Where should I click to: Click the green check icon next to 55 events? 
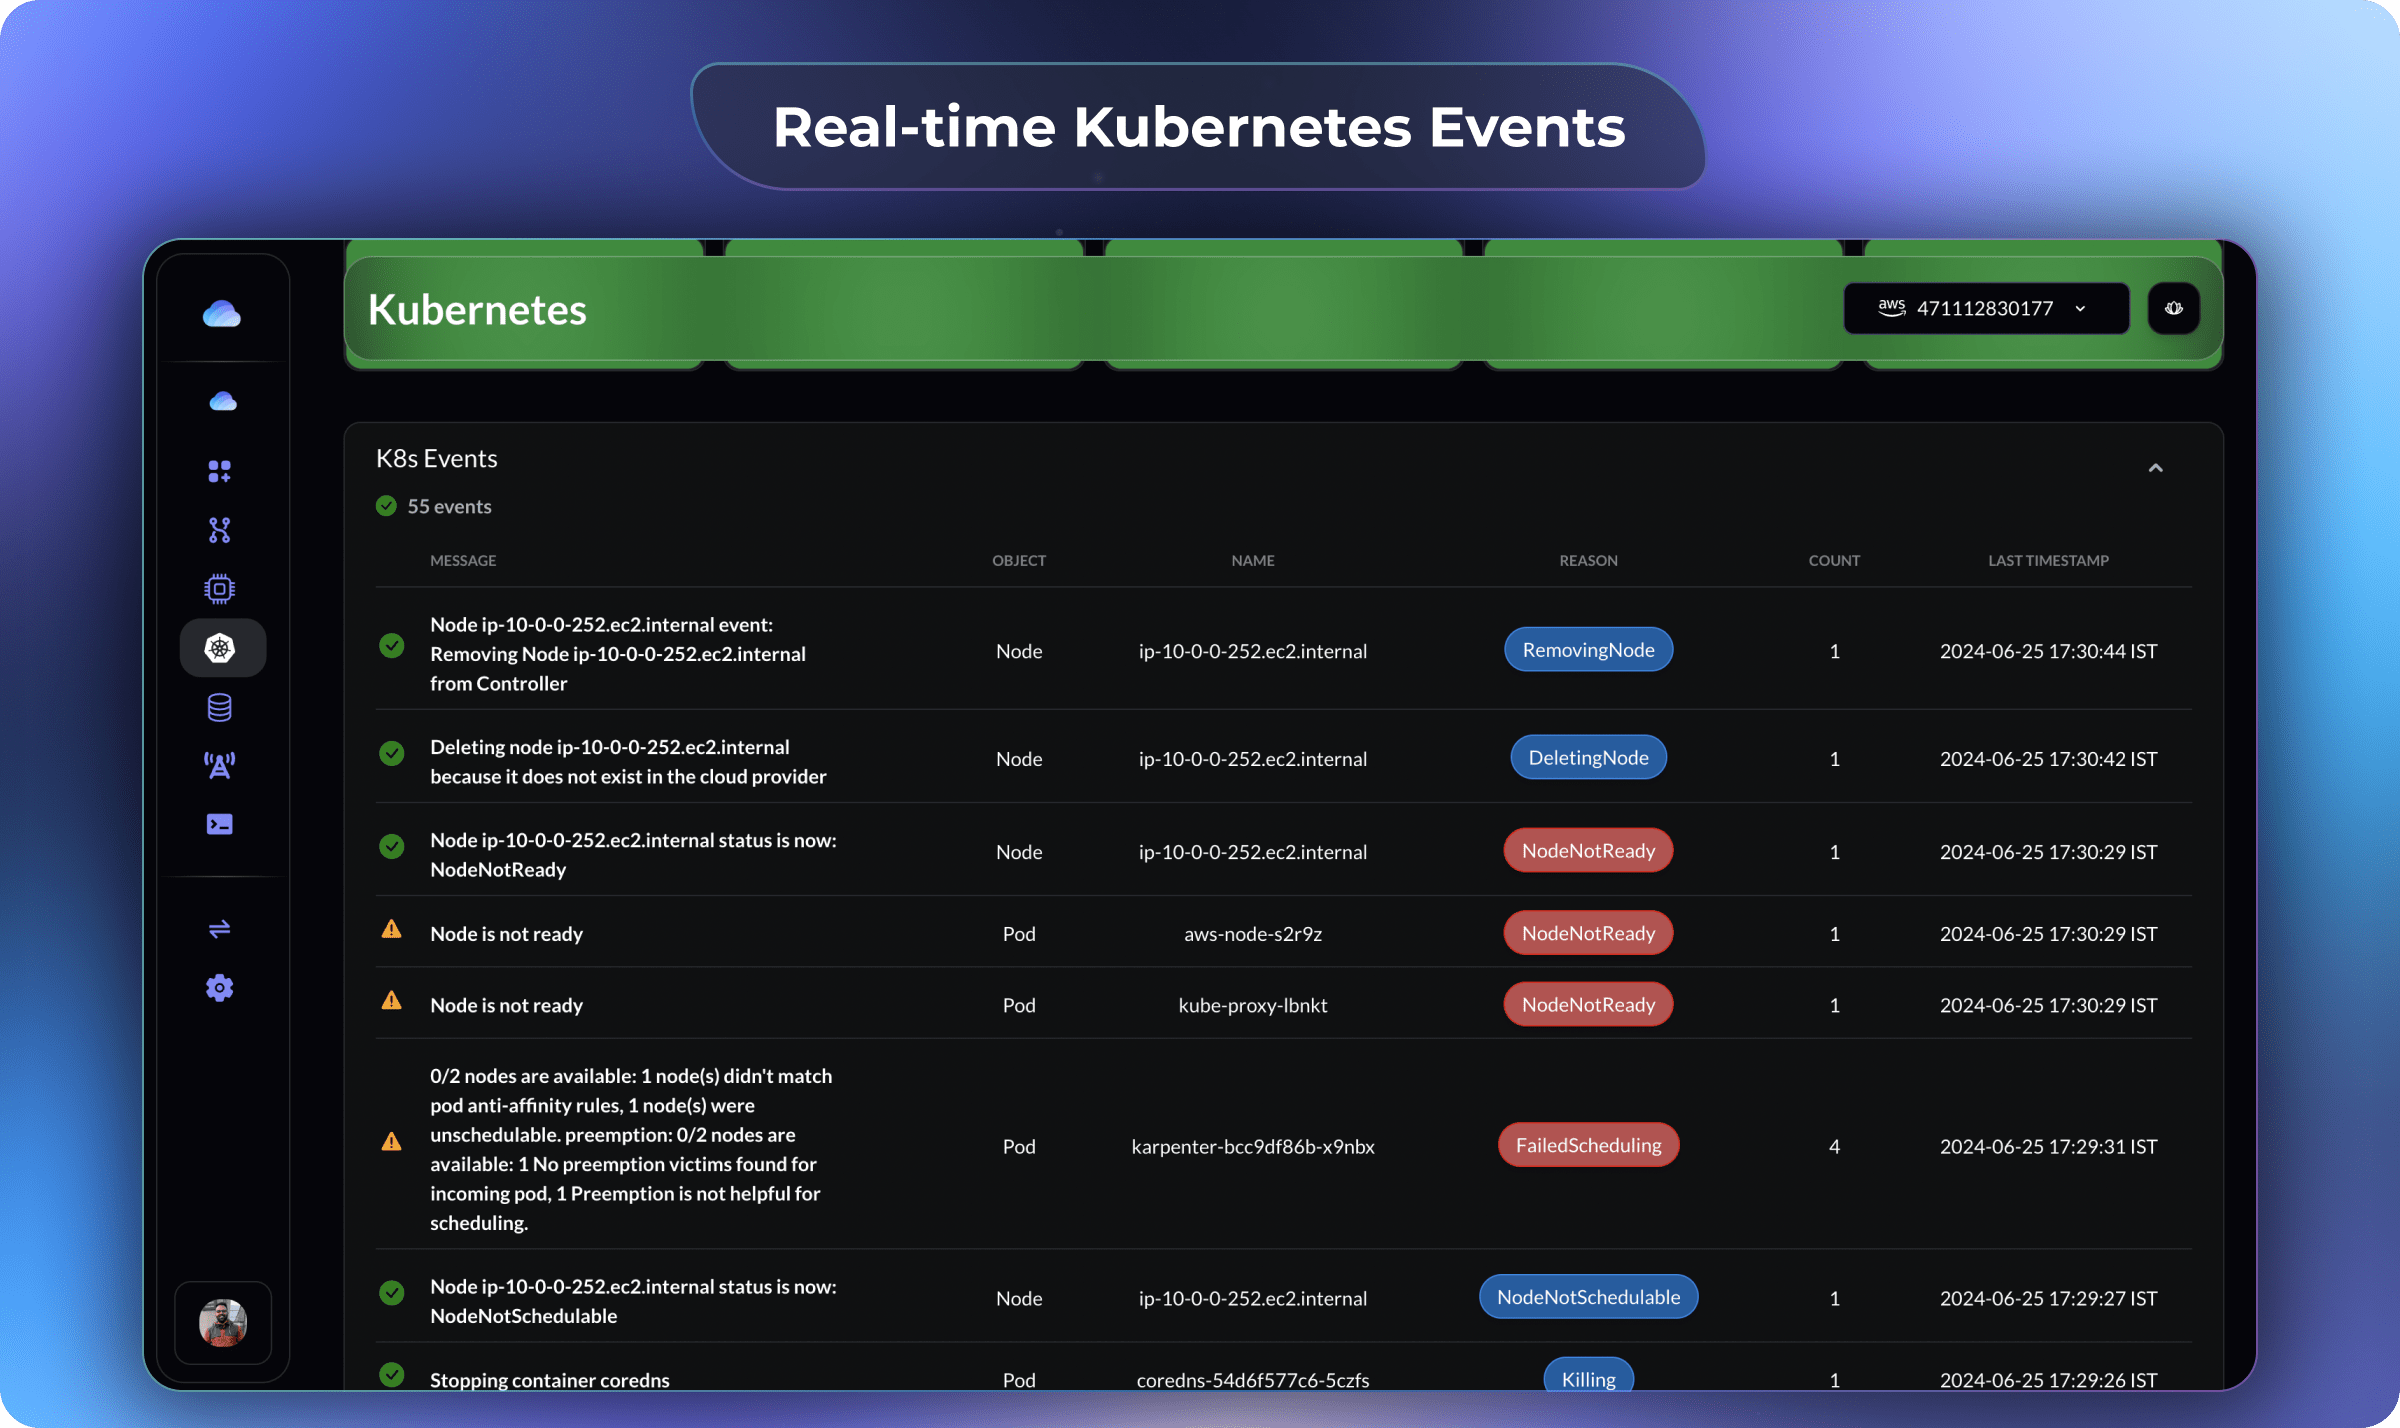386,506
